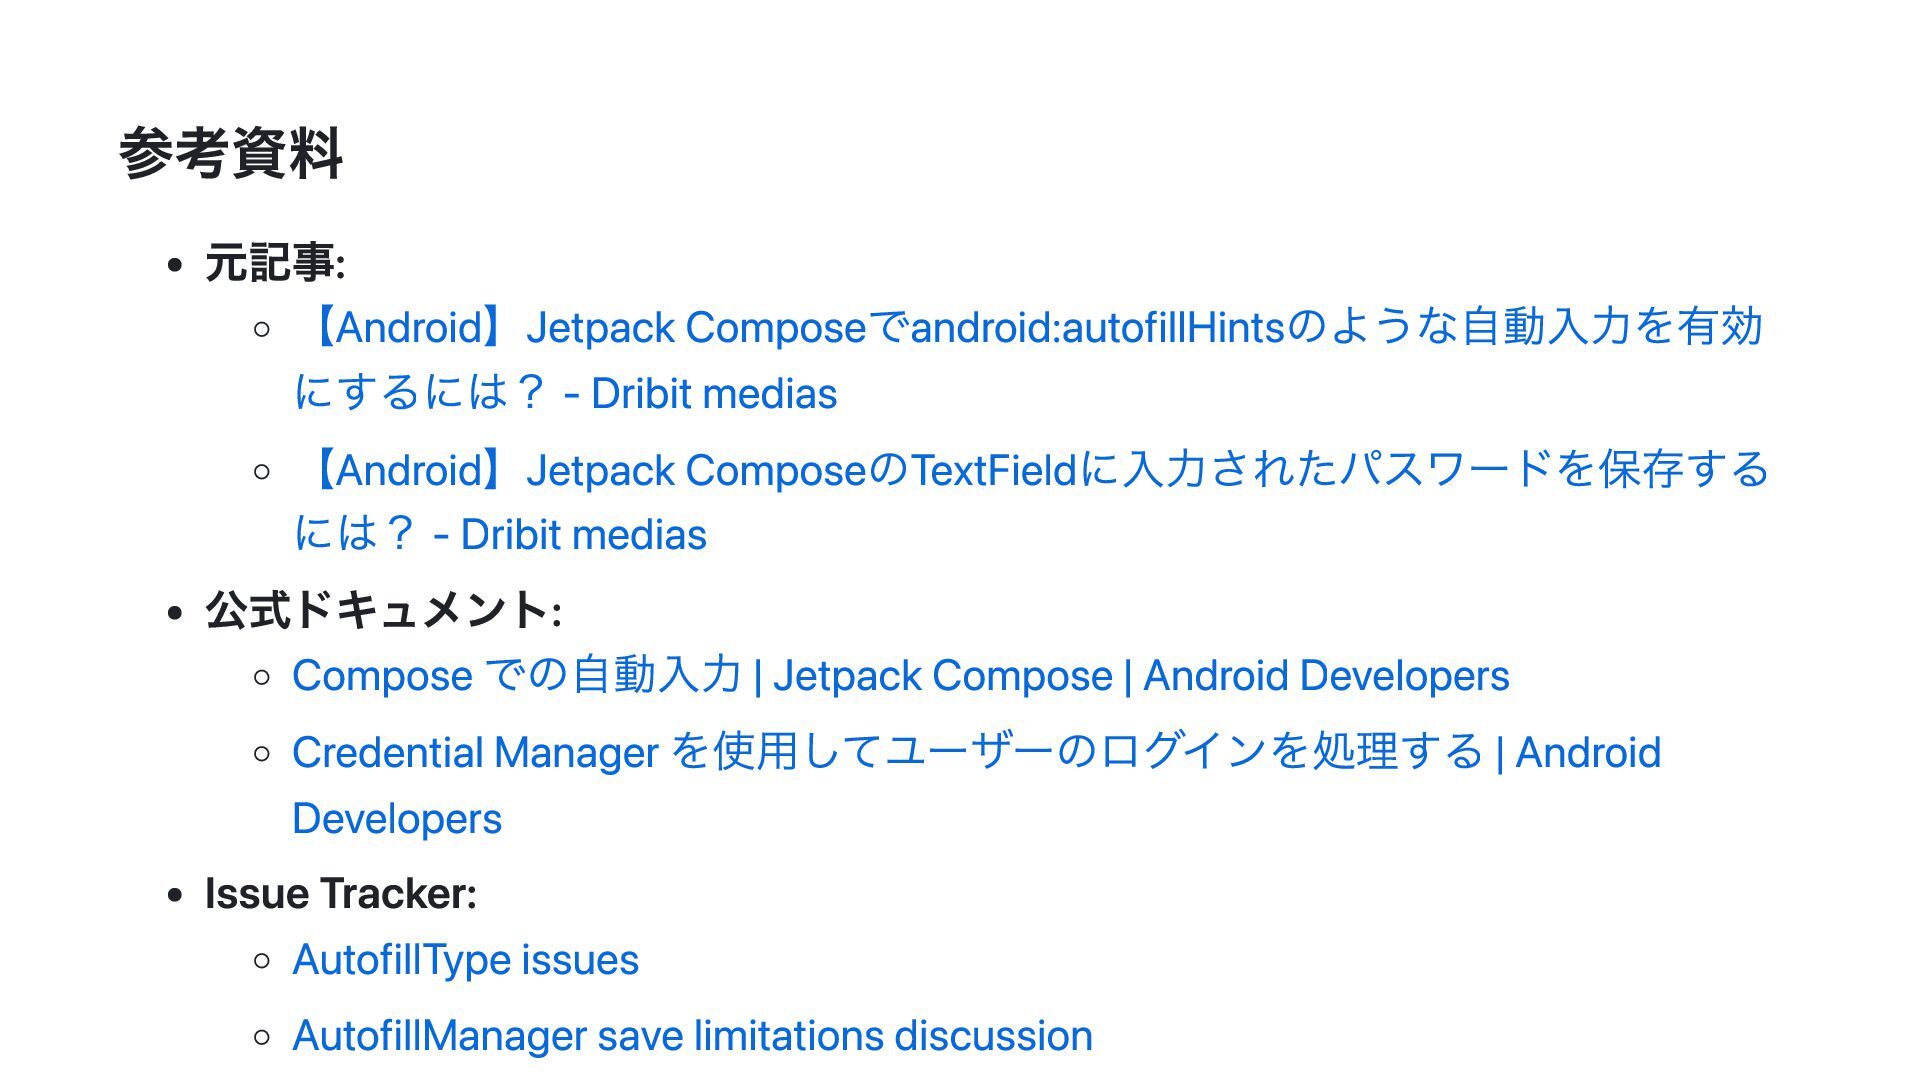Viewport: 1920px width, 1080px height.
Task: Click the wrapped 'Developers' line of the Credential Manager link
Action: tap(397, 819)
